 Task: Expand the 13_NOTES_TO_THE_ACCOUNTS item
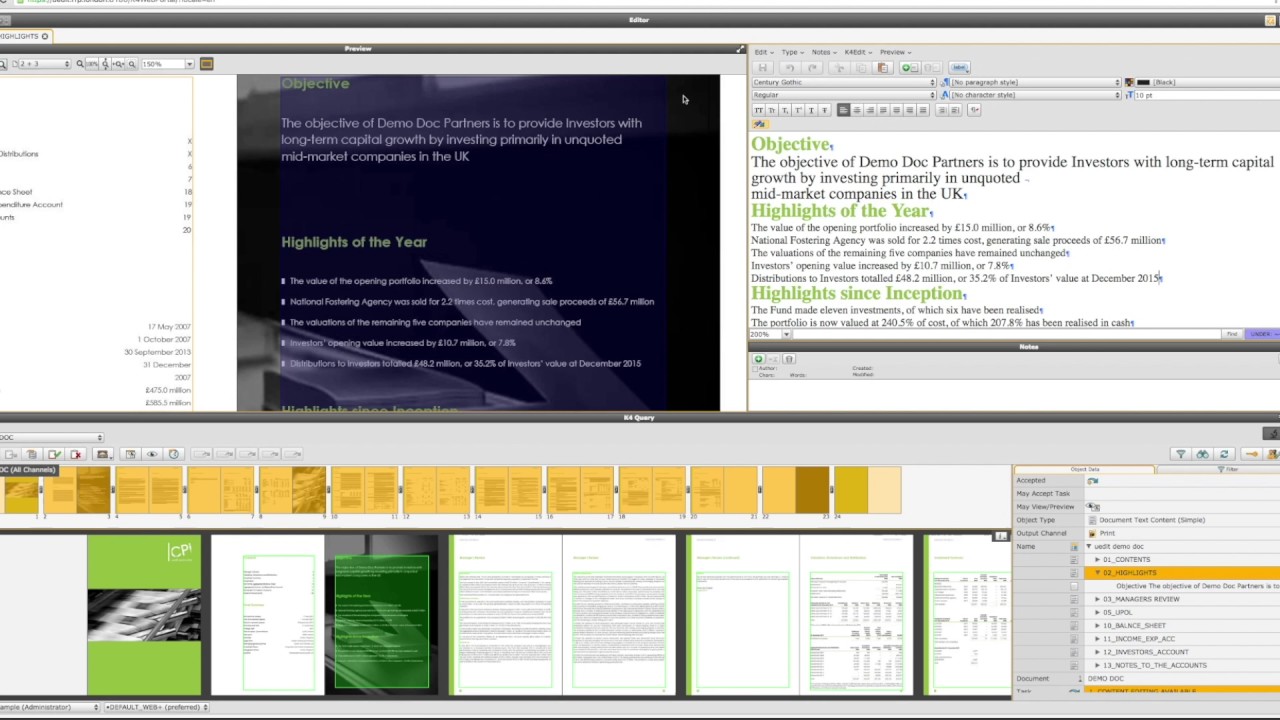[1098, 665]
